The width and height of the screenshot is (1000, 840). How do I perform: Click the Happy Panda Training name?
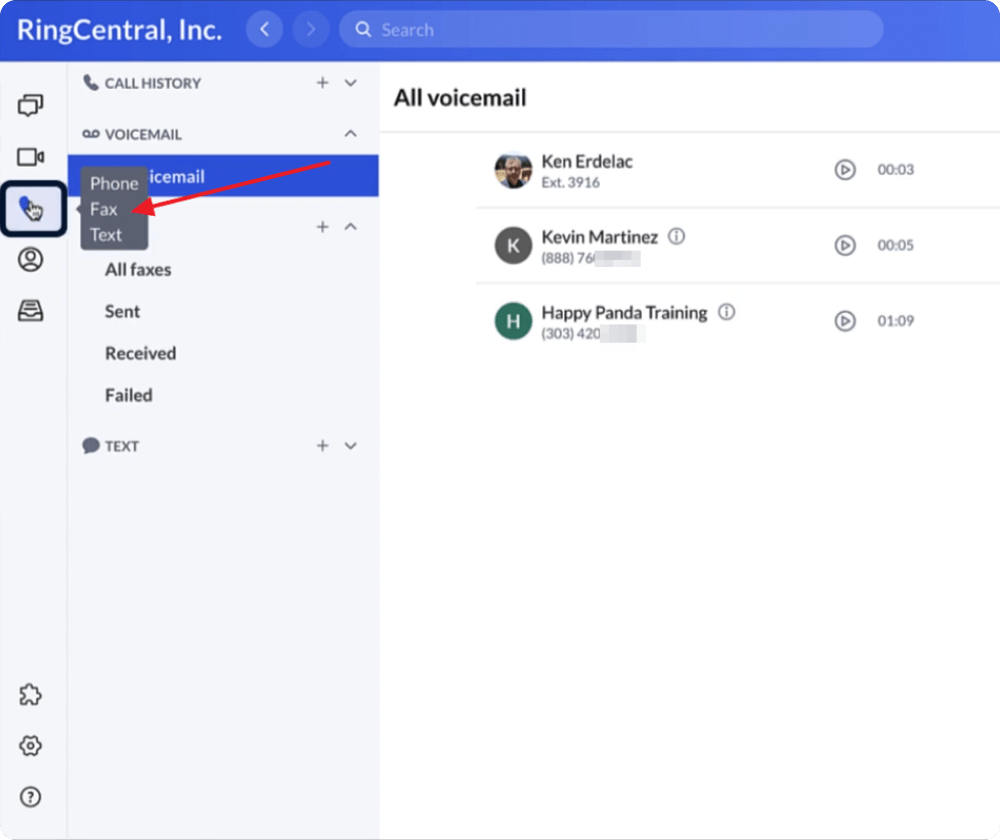coord(624,313)
